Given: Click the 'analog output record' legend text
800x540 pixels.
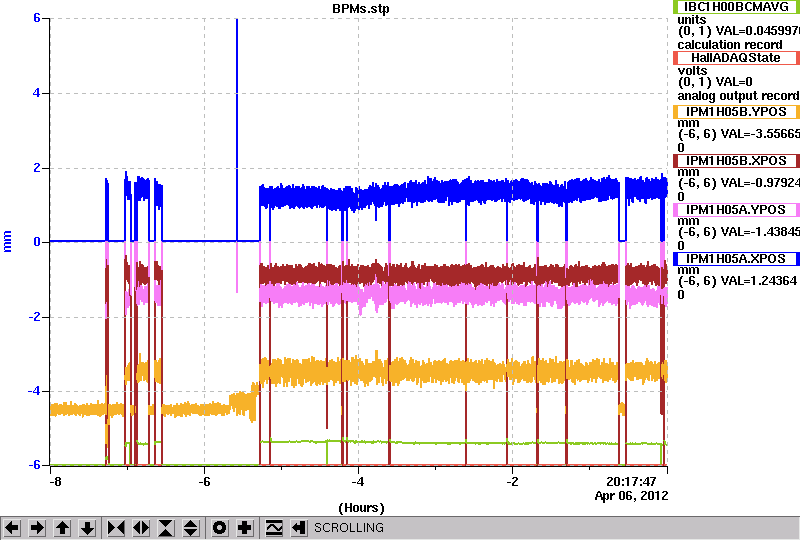Looking at the screenshot, I should 738,96.
